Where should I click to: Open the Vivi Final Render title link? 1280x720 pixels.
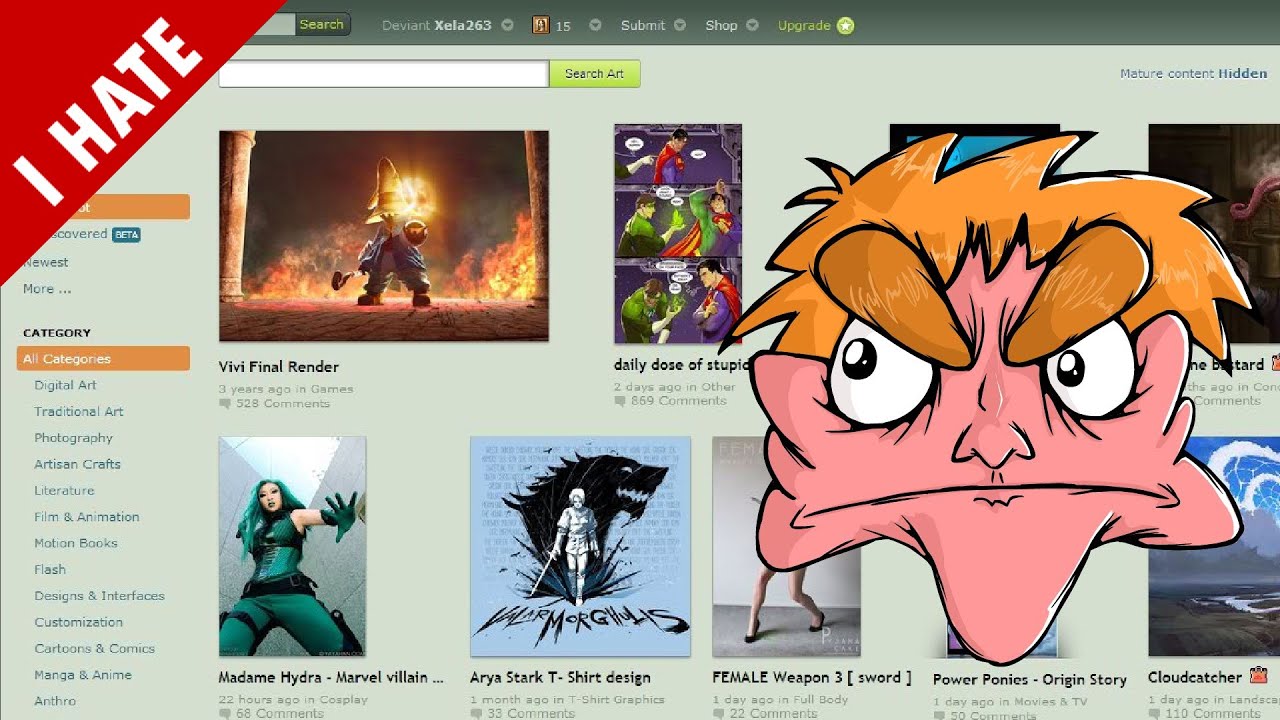point(279,367)
